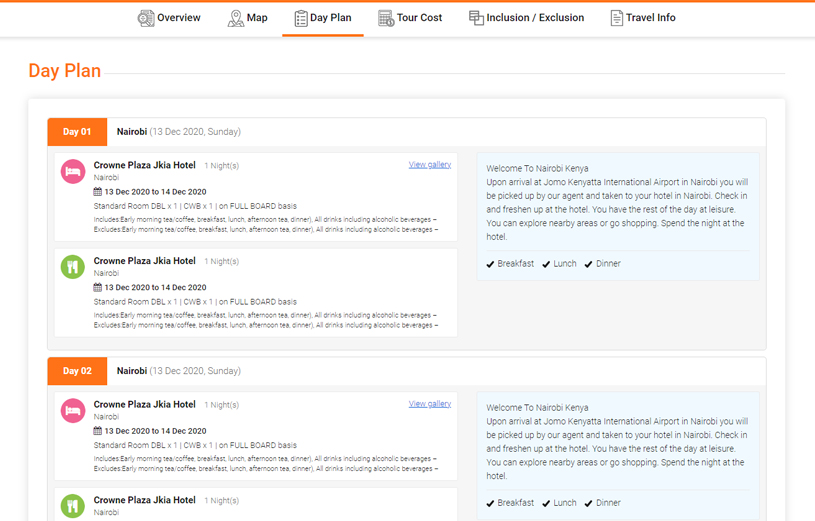Click the Day 02 orange label

click(x=77, y=371)
